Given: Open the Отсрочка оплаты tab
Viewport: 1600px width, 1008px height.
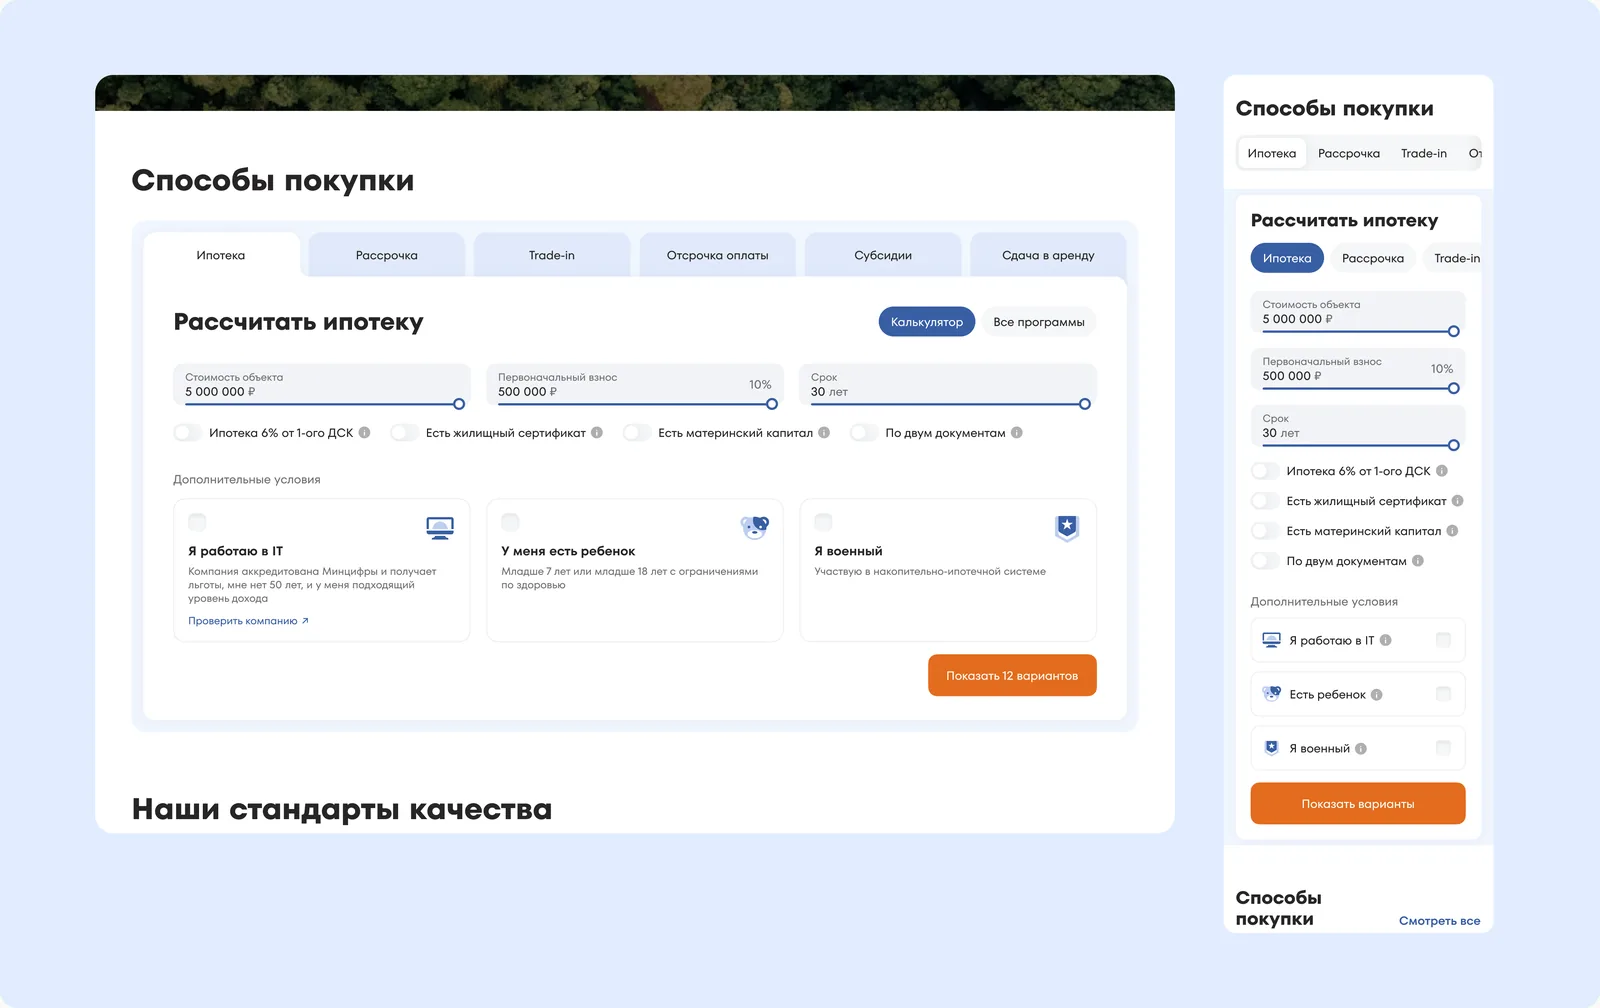Looking at the screenshot, I should click(717, 255).
